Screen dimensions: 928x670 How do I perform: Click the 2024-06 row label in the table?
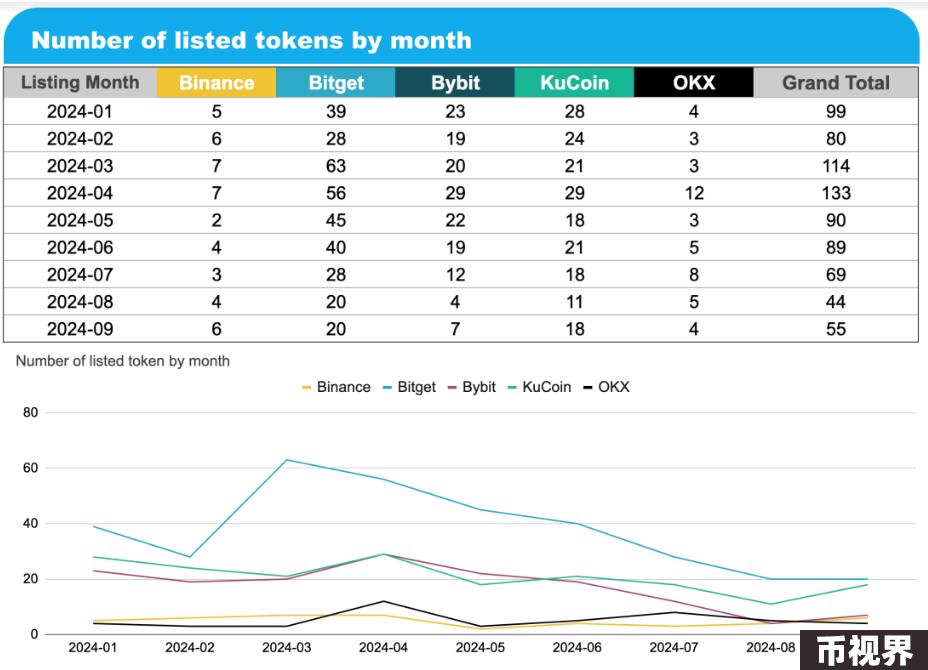(80, 247)
